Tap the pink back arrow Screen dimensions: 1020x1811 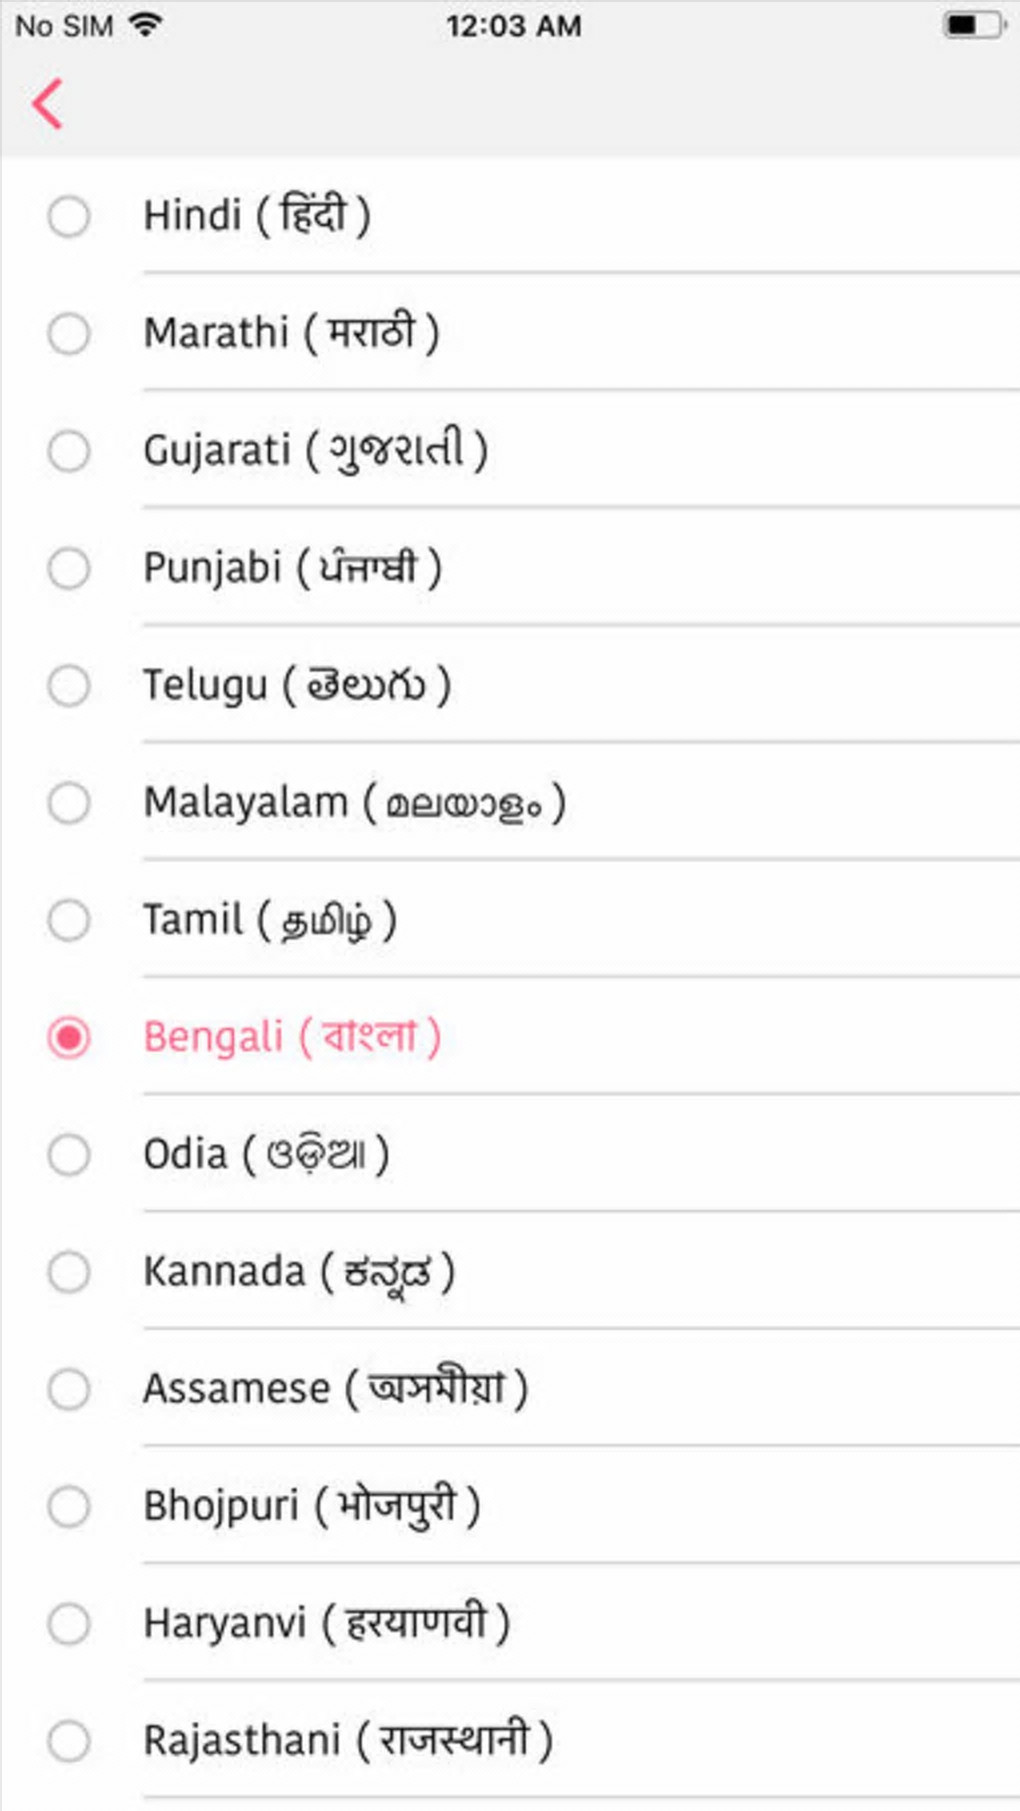(x=47, y=104)
